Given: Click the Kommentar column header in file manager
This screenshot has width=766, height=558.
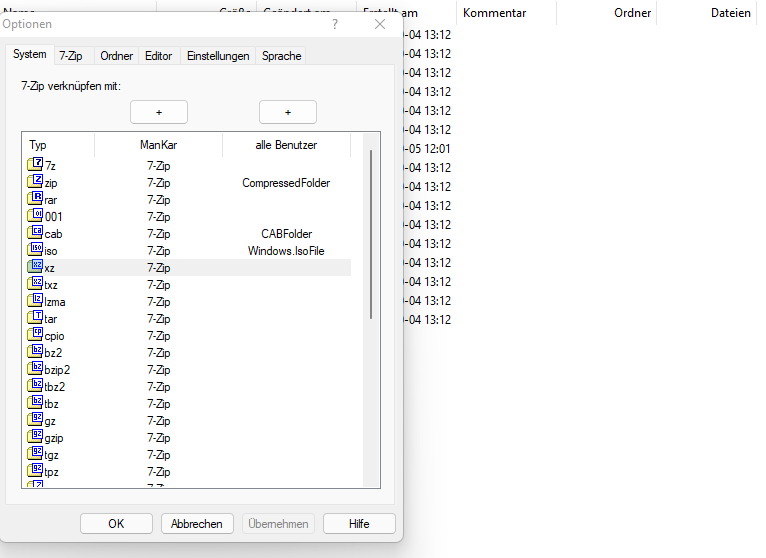Looking at the screenshot, I should [x=507, y=13].
